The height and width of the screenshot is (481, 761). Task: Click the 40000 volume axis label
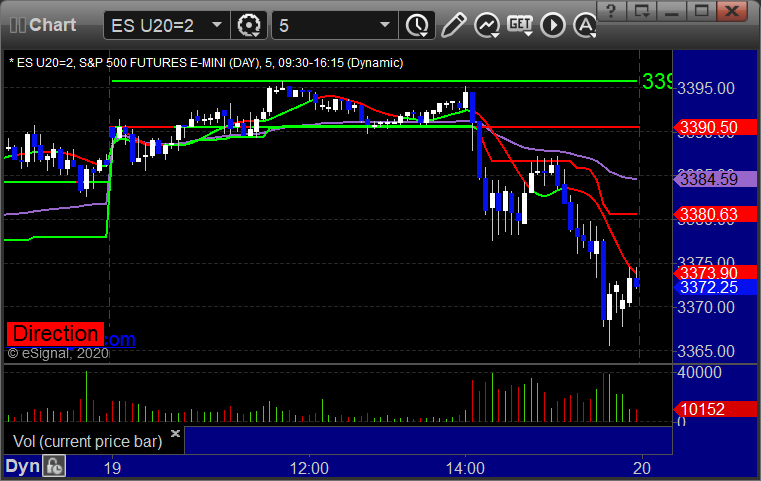pyautogui.click(x=699, y=372)
